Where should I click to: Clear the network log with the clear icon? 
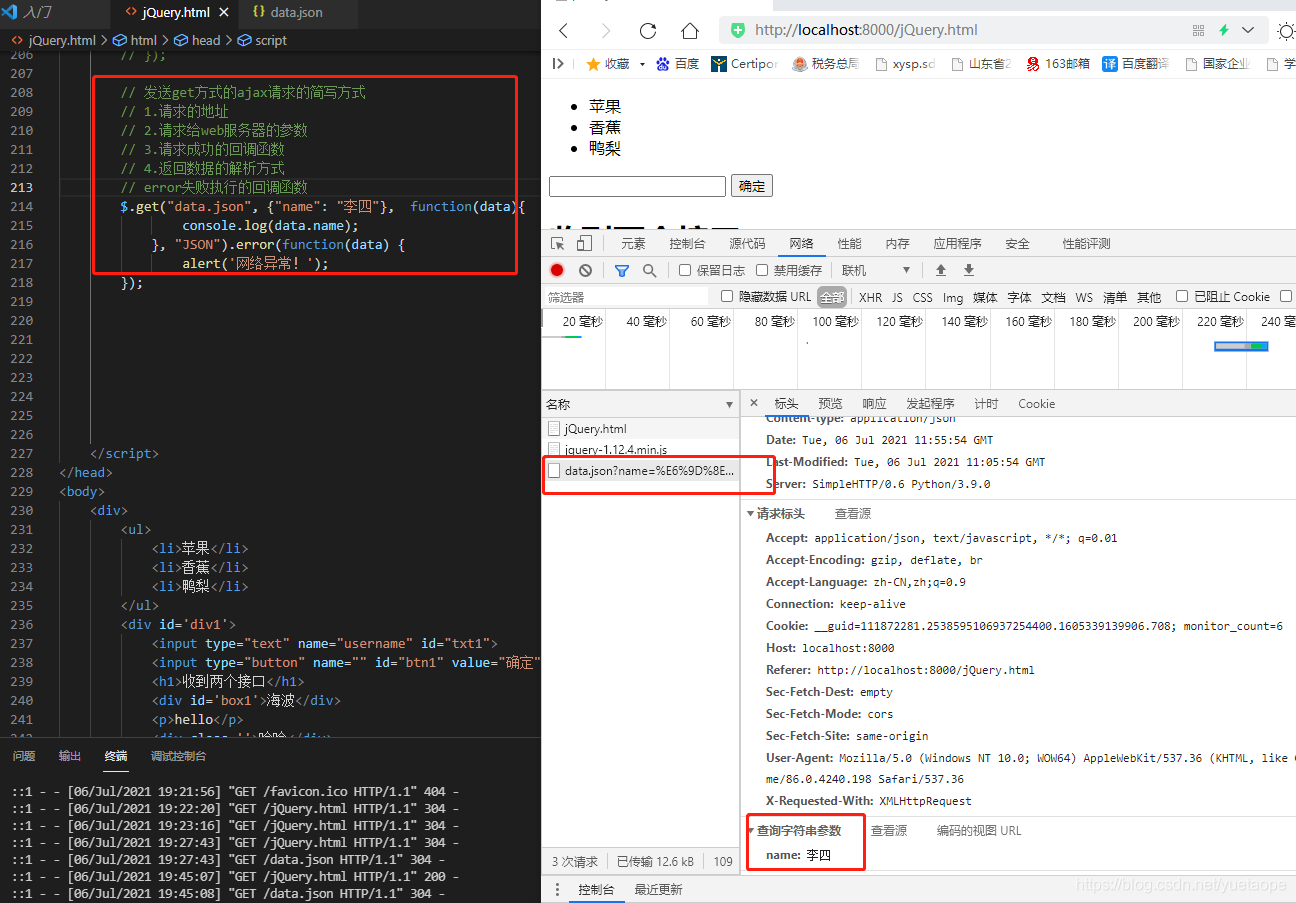(x=585, y=270)
